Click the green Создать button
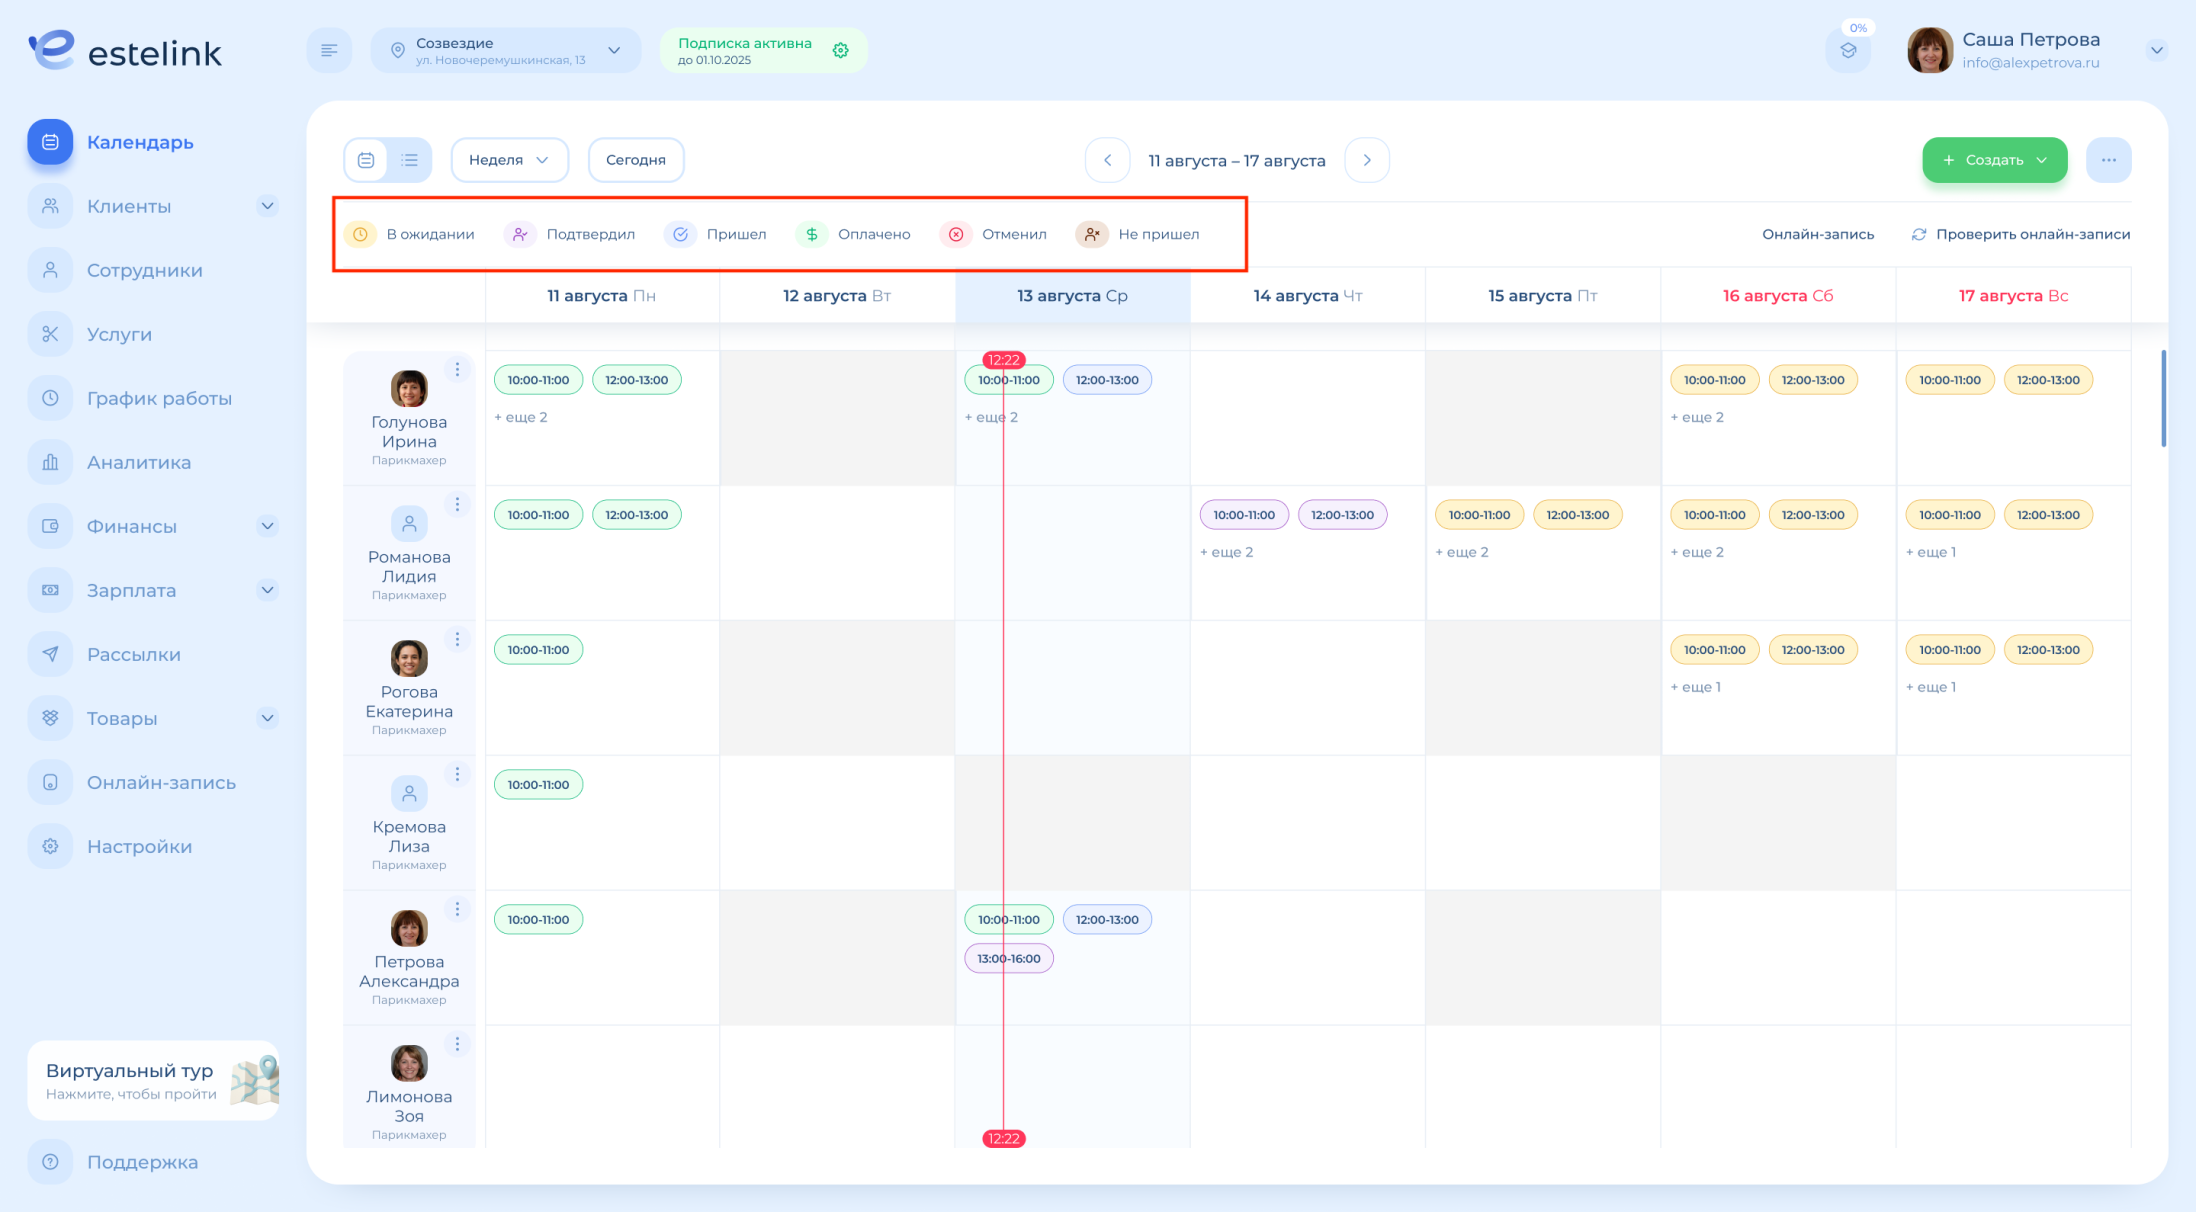2196x1212 pixels. [1993, 160]
